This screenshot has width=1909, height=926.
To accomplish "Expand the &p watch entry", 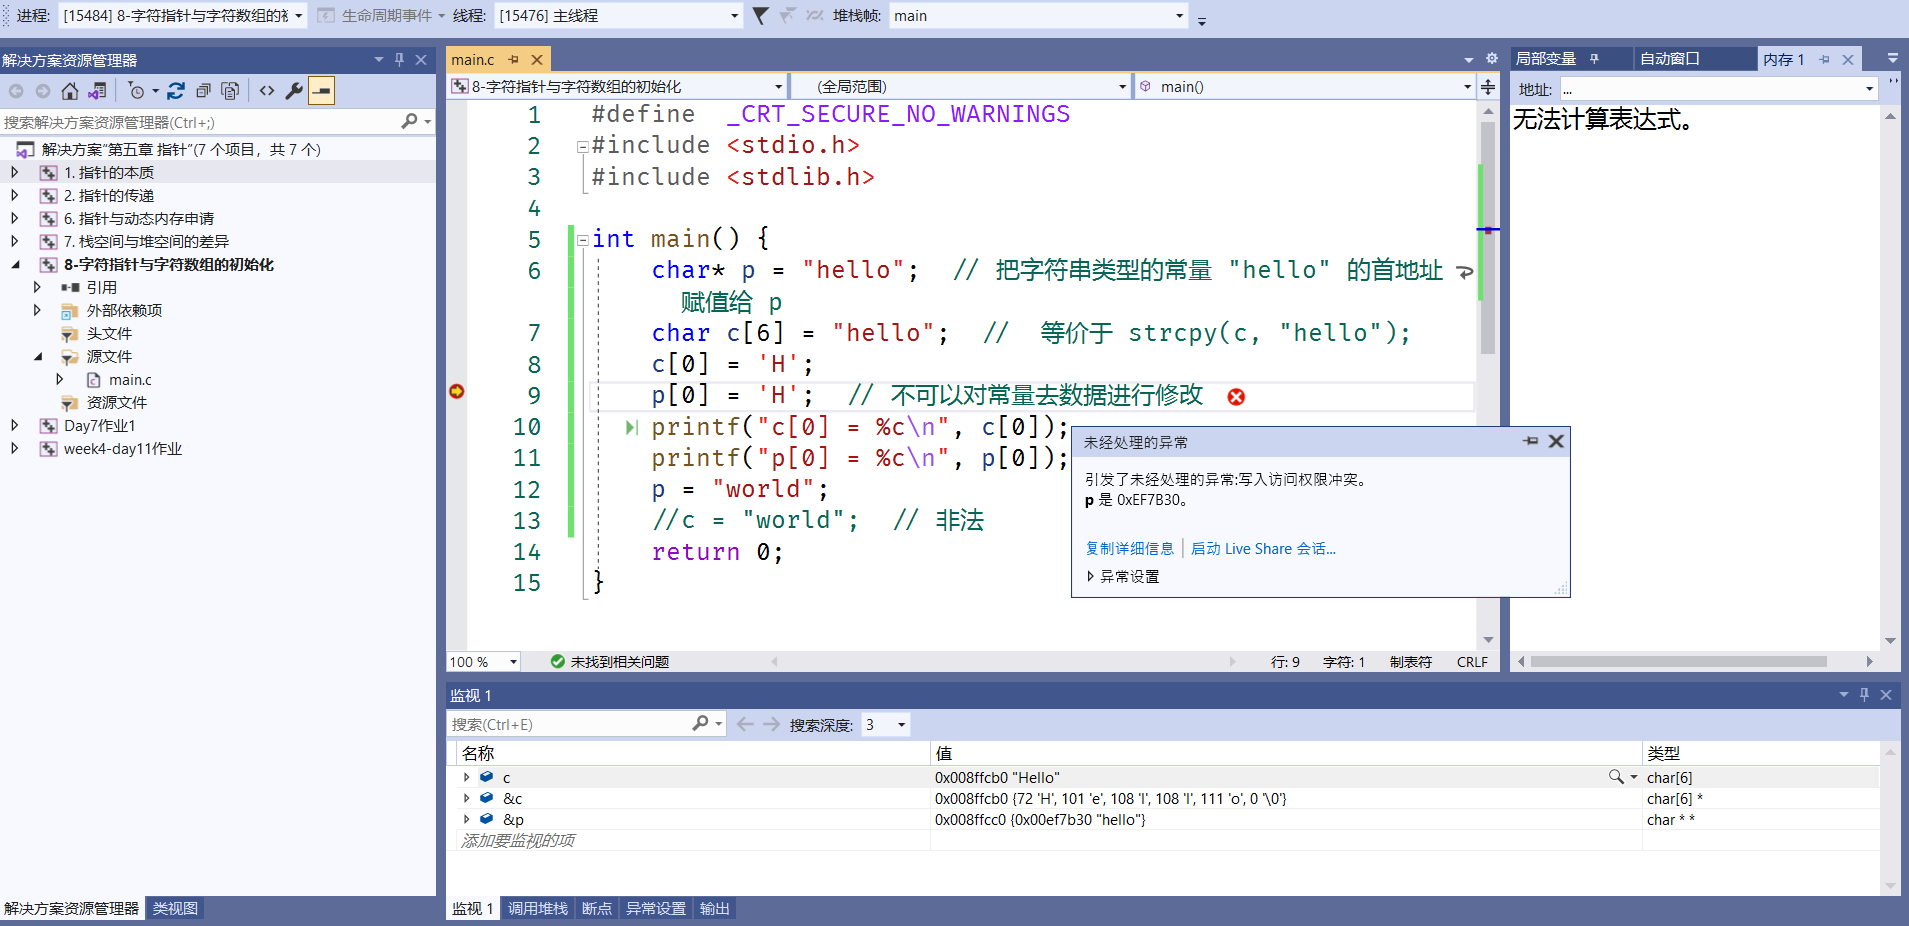I will [x=466, y=819].
